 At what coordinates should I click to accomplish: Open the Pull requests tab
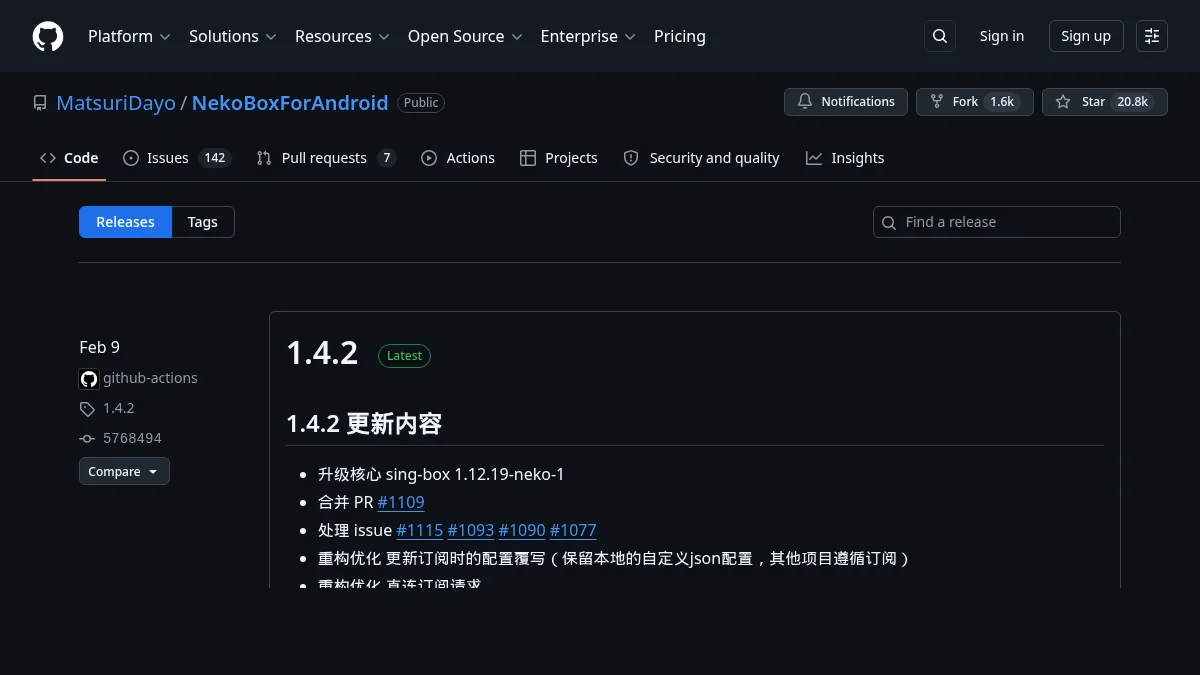[x=326, y=158]
